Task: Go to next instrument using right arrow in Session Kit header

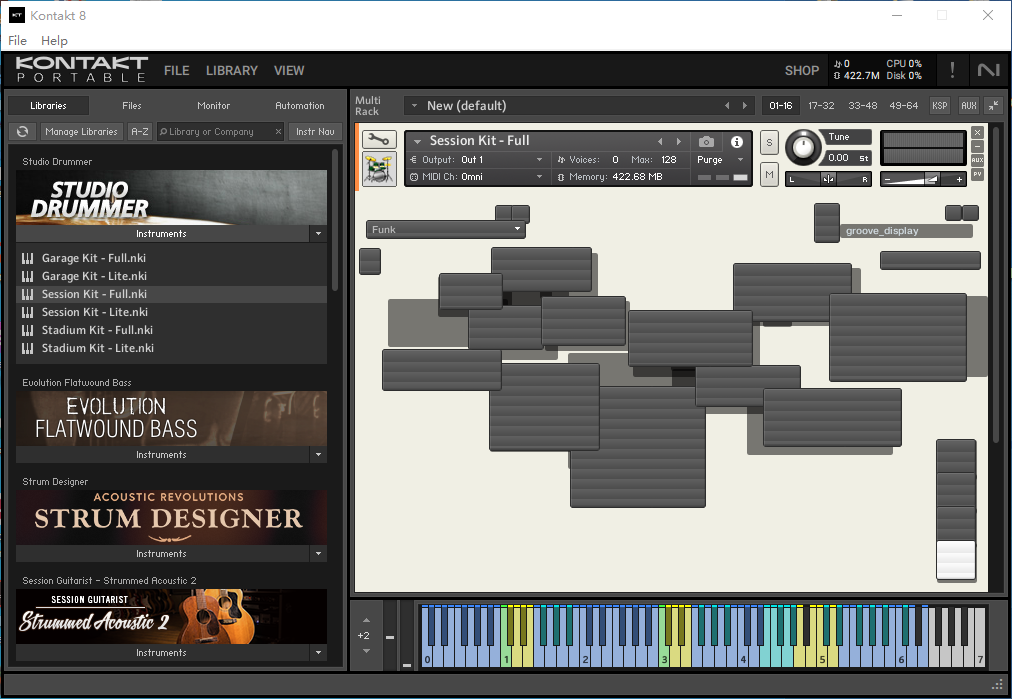Action: (678, 141)
